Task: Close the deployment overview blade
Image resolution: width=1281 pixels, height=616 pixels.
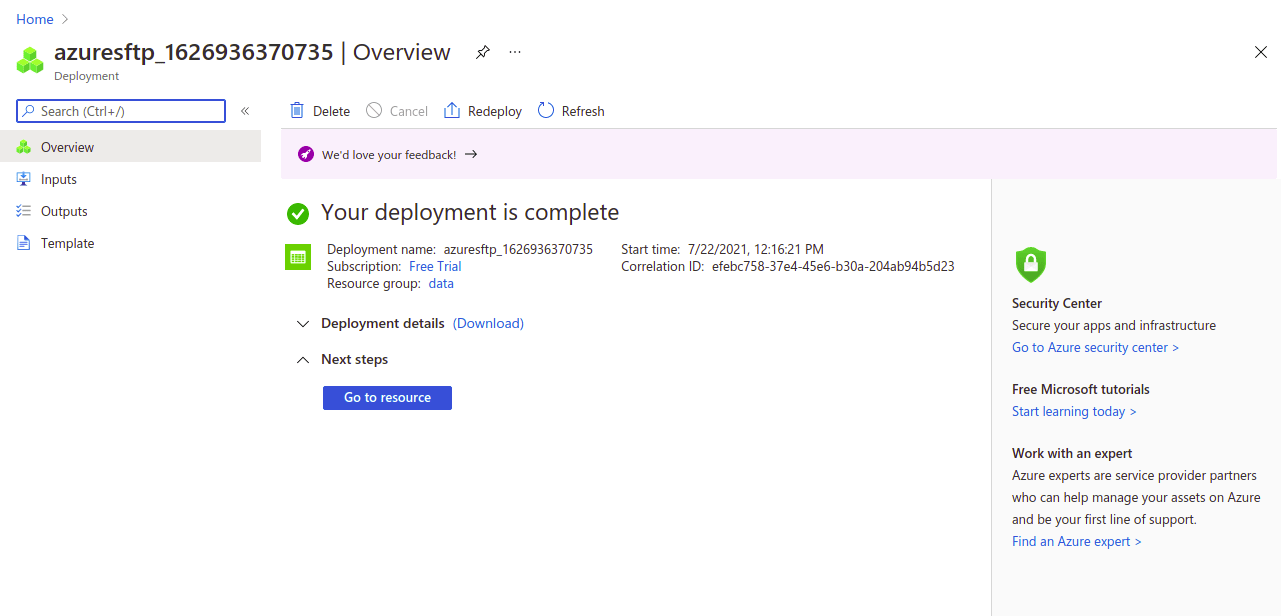Action: (1261, 52)
